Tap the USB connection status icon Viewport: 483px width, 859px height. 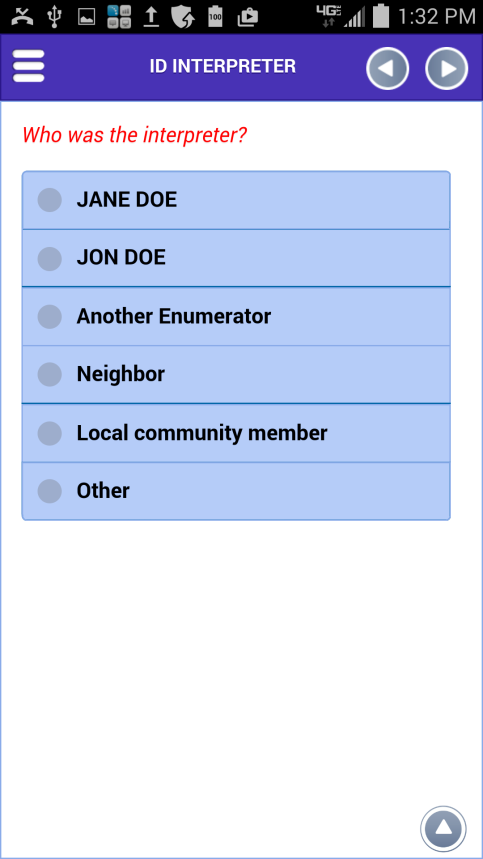(x=53, y=16)
